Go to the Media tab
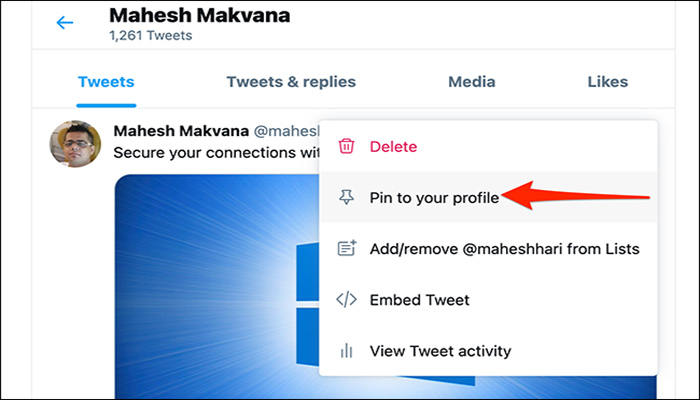The image size is (700, 400). [471, 82]
